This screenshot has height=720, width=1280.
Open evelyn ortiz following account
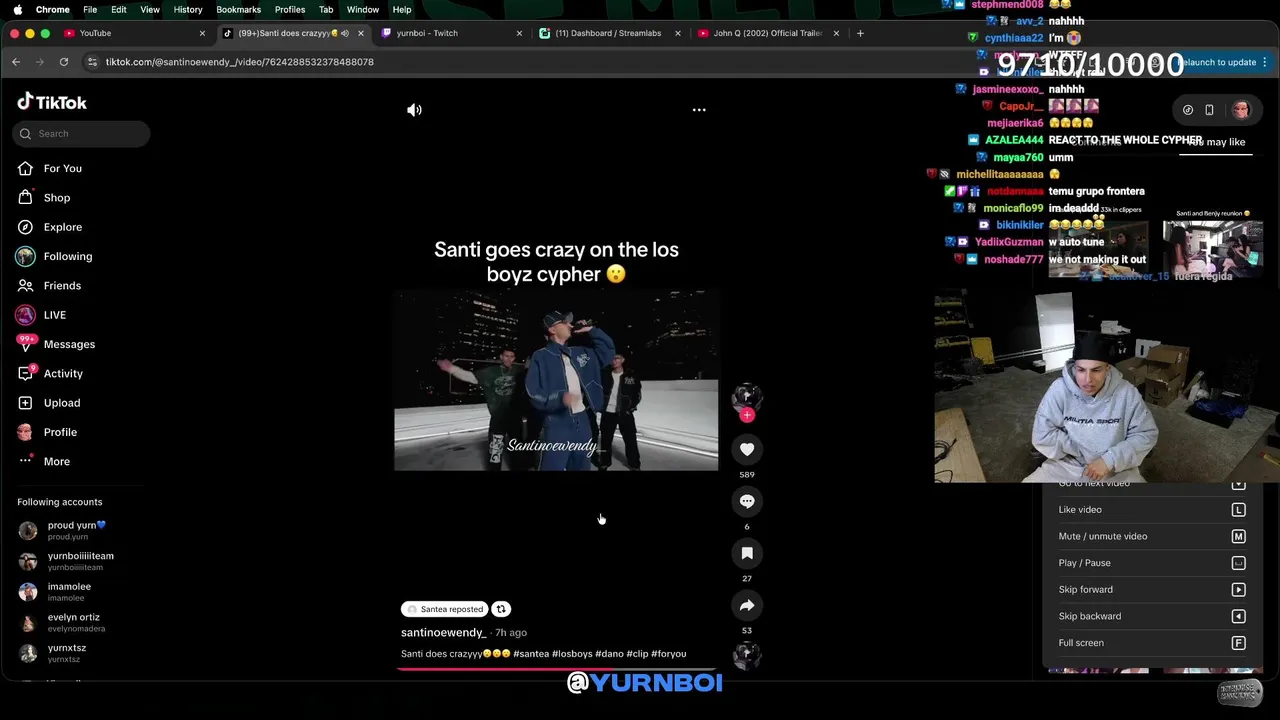click(x=61, y=623)
